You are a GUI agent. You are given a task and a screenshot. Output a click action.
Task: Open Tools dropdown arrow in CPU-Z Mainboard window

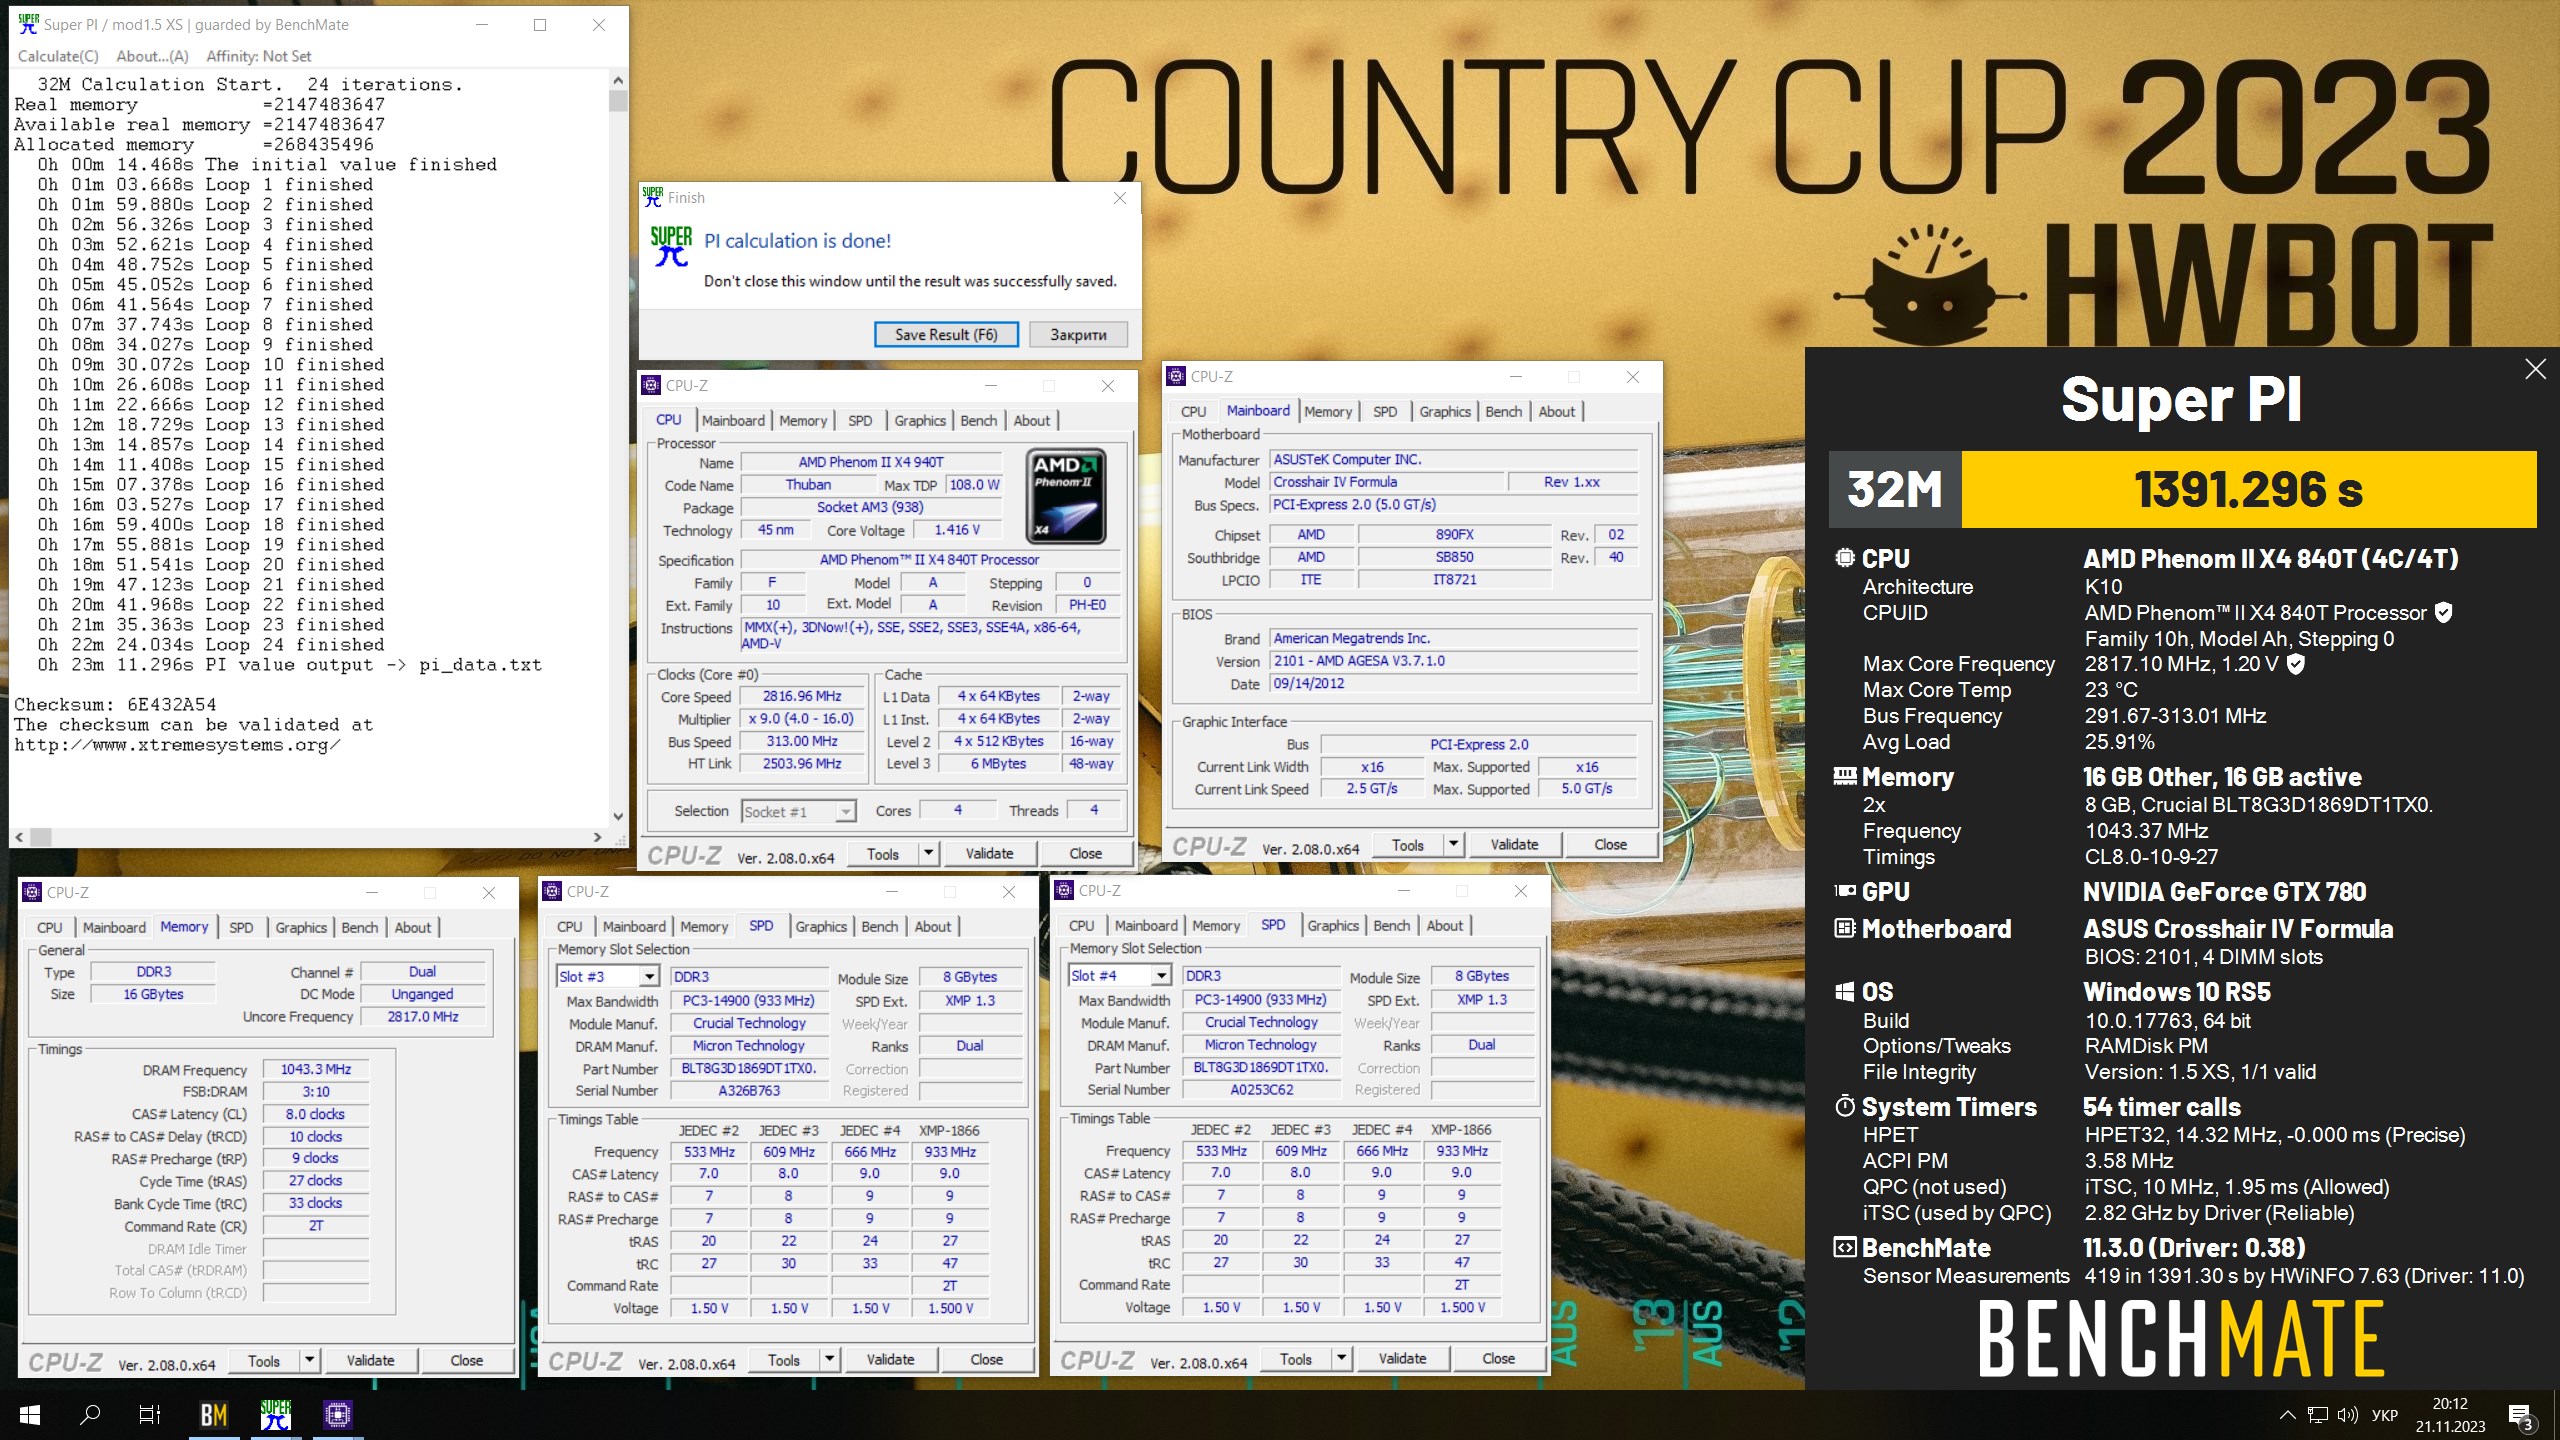coord(1454,844)
